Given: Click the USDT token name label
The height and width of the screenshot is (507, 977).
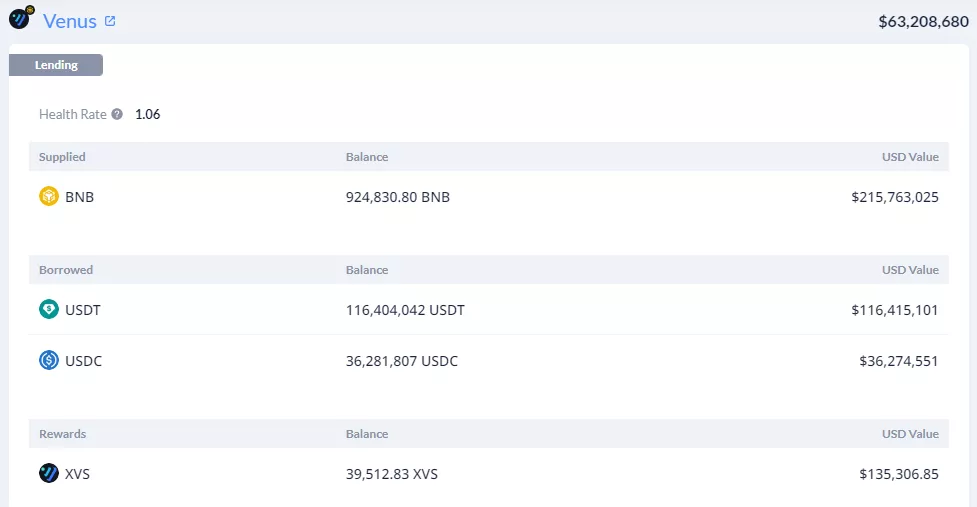Looking at the screenshot, I should 83,310.
